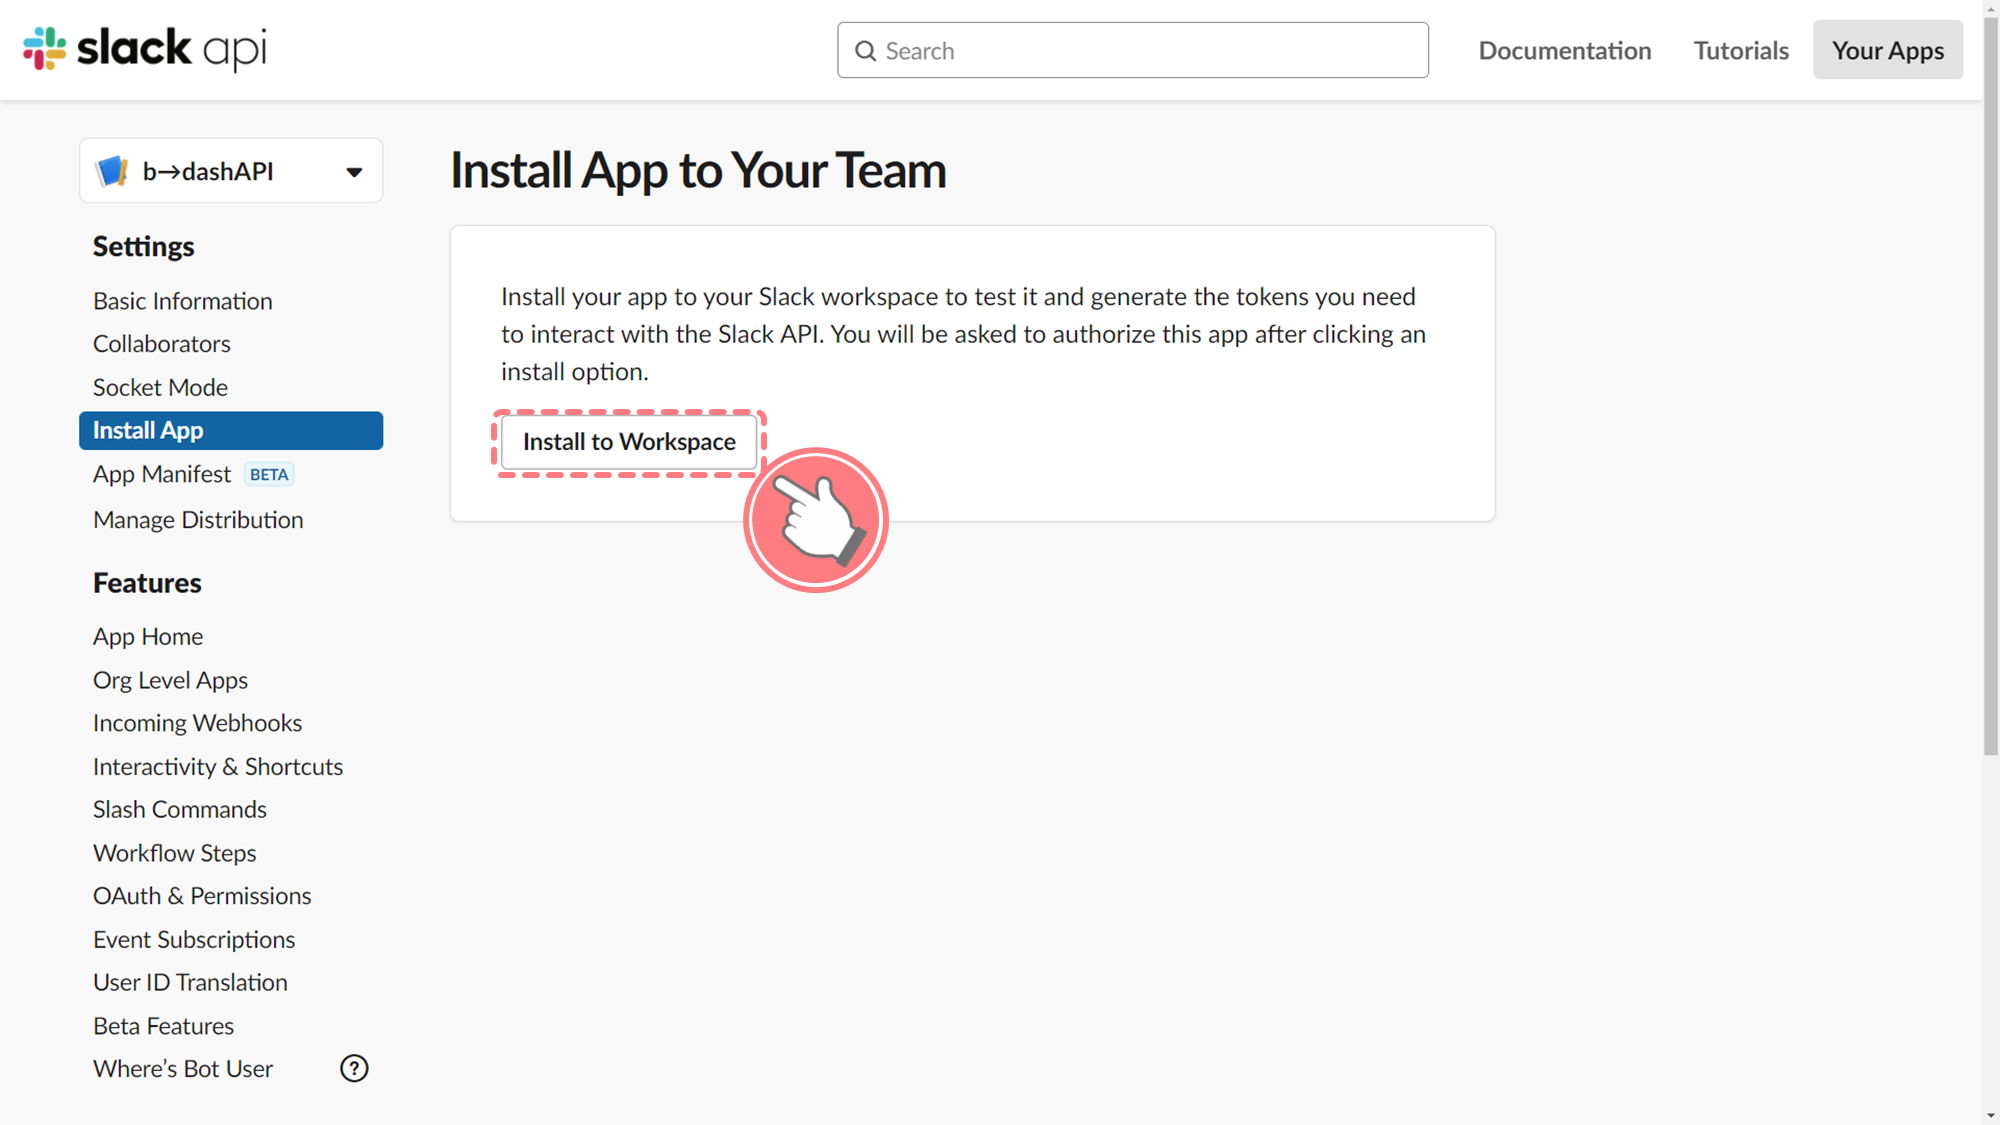Click the Slack API logo

click(145, 48)
